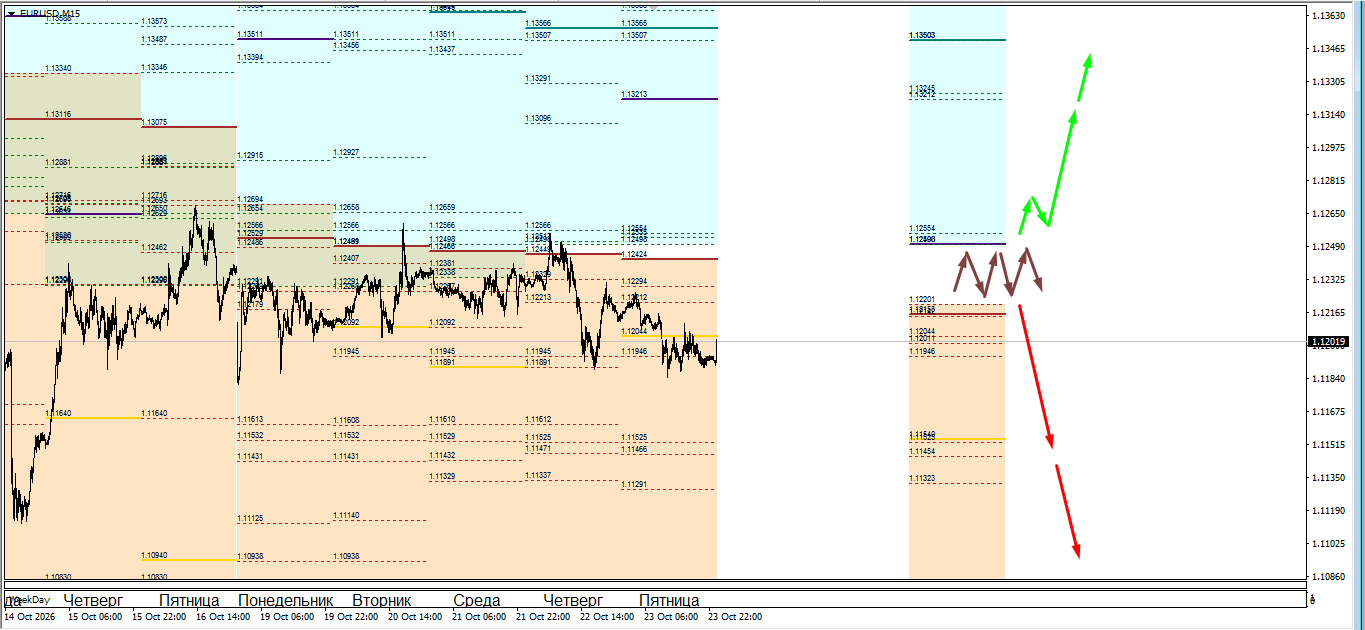
Task: Click the 14 Oct 2026 date label
Action: [x=30, y=617]
